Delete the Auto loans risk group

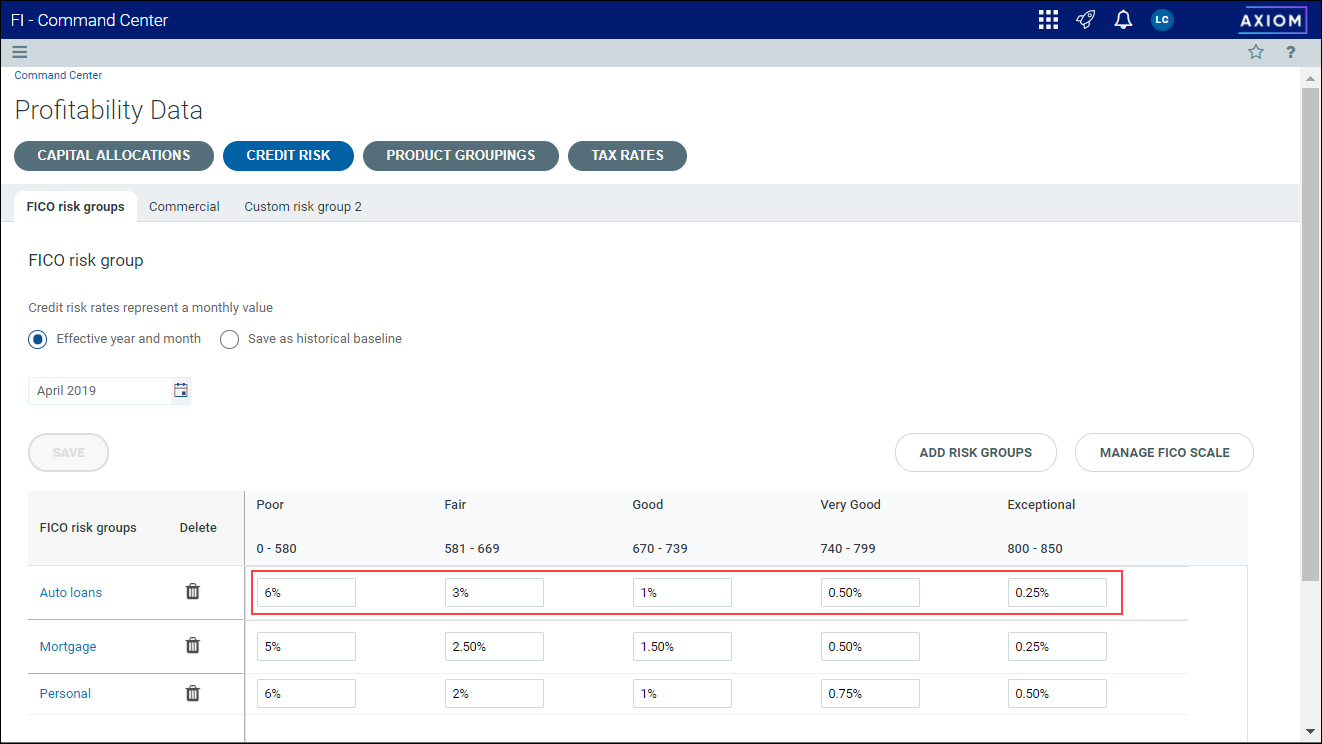[193, 592]
